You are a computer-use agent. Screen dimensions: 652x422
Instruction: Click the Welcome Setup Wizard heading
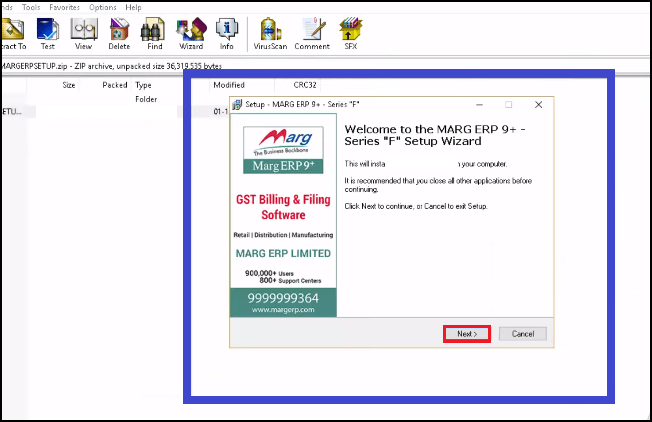(435, 135)
